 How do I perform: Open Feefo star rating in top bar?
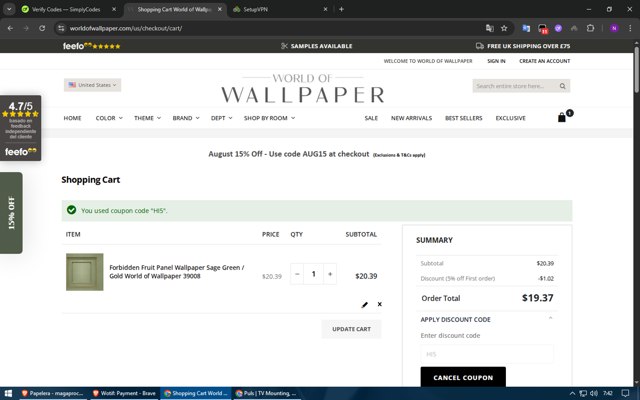coord(92,46)
